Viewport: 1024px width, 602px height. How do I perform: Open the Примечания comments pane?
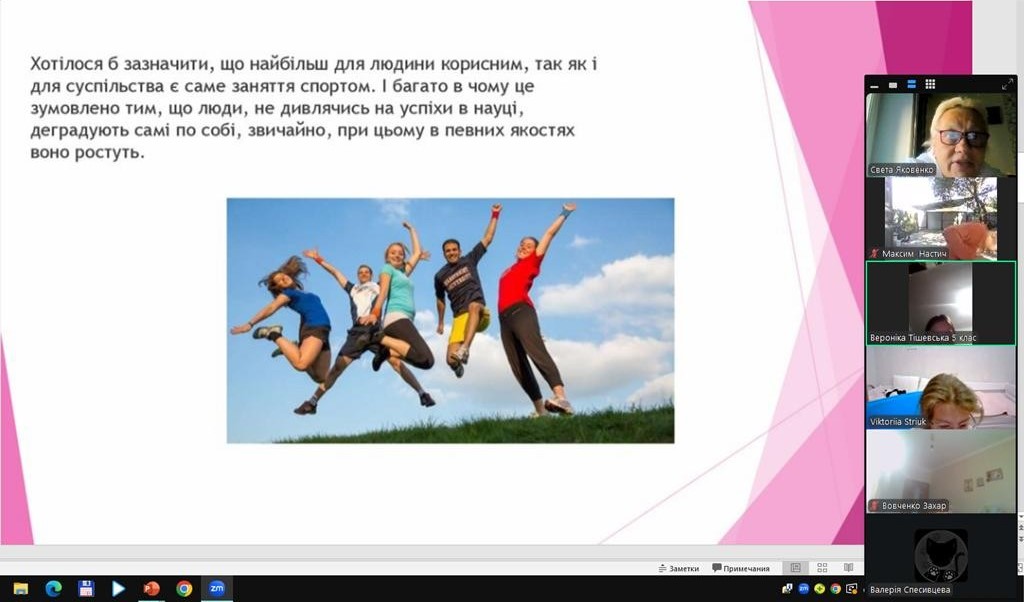pos(741,568)
